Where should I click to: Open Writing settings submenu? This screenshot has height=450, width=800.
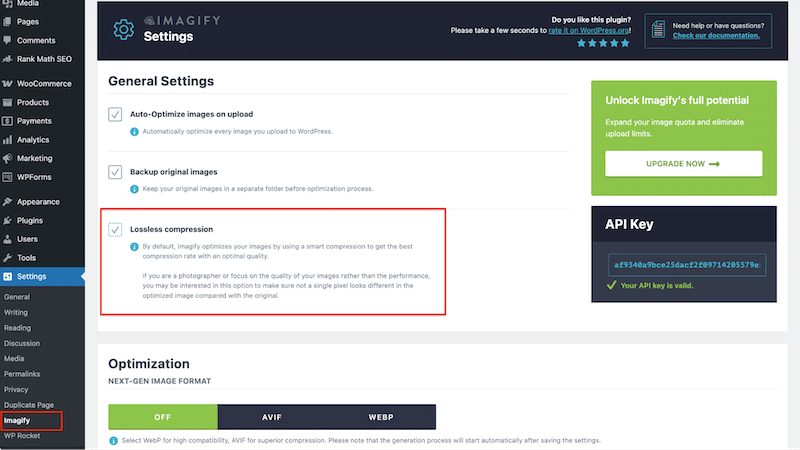tap(16, 312)
